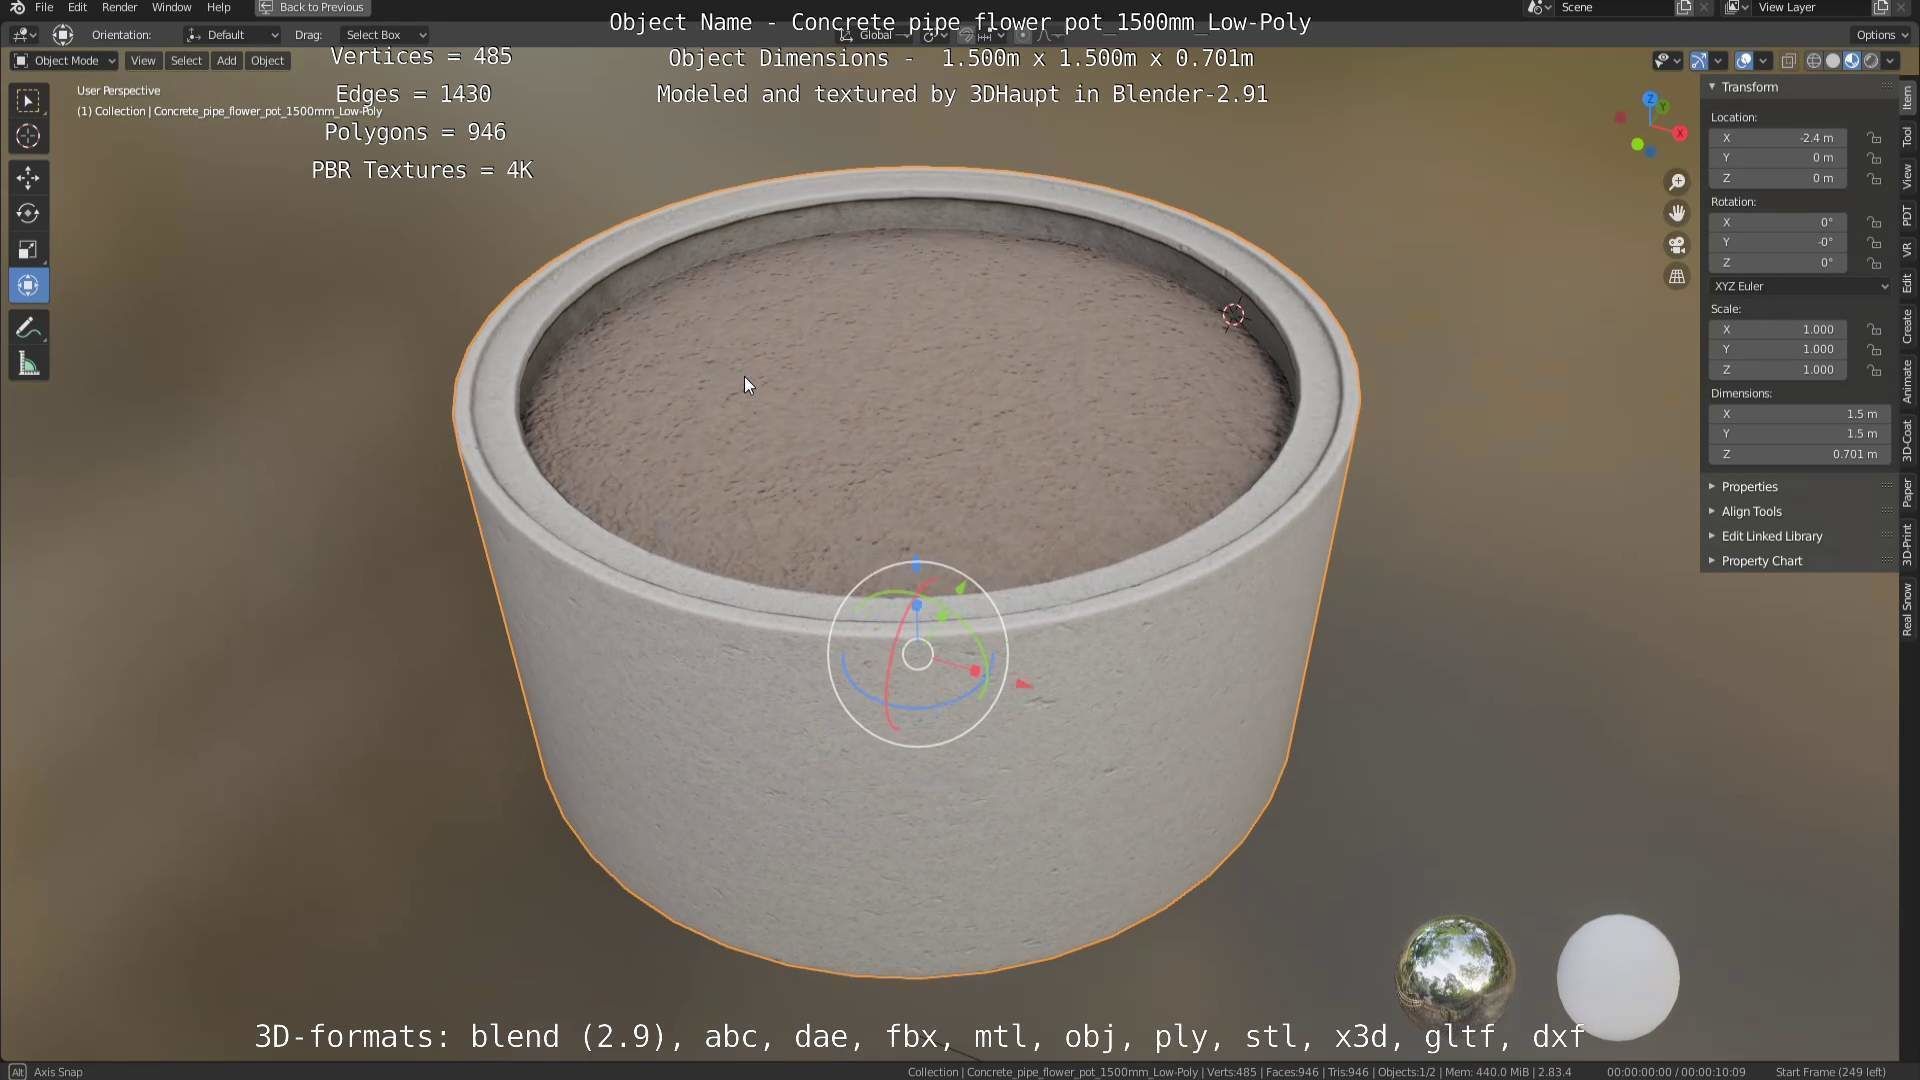Open viewport Object menu
1920x1080 pixels.
click(x=267, y=61)
